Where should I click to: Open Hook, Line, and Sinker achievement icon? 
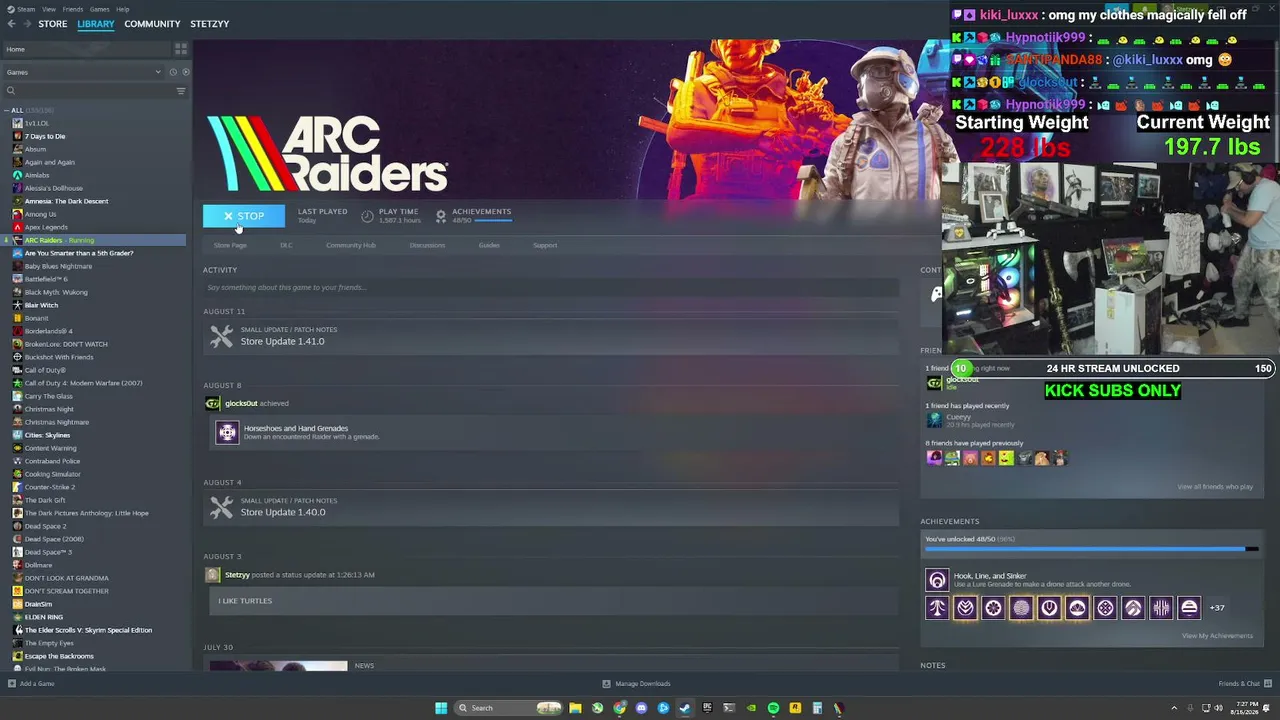tap(937, 580)
